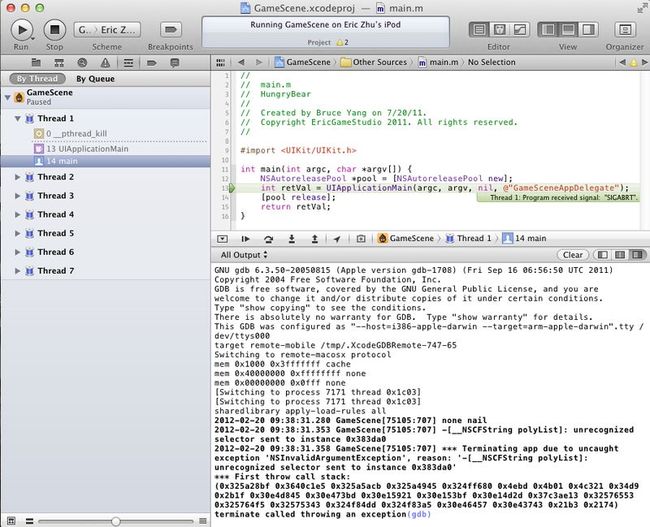Toggle the Breakpoints button
Screen dimensions: 650x527
click(x=170, y=30)
